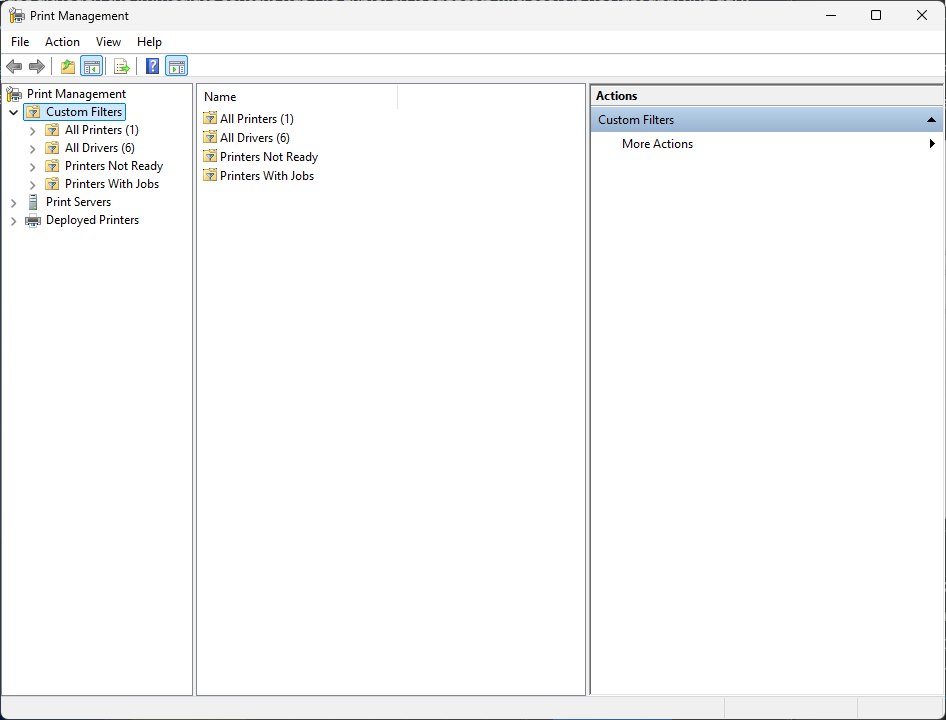This screenshot has width=946, height=720.
Task: Expand the Print Servers tree node
Action: (13, 203)
